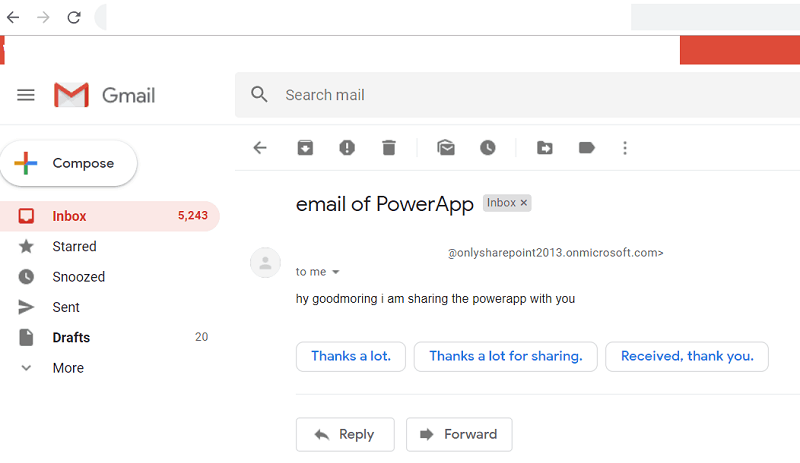Open the three-dot More options menu

(x=625, y=148)
